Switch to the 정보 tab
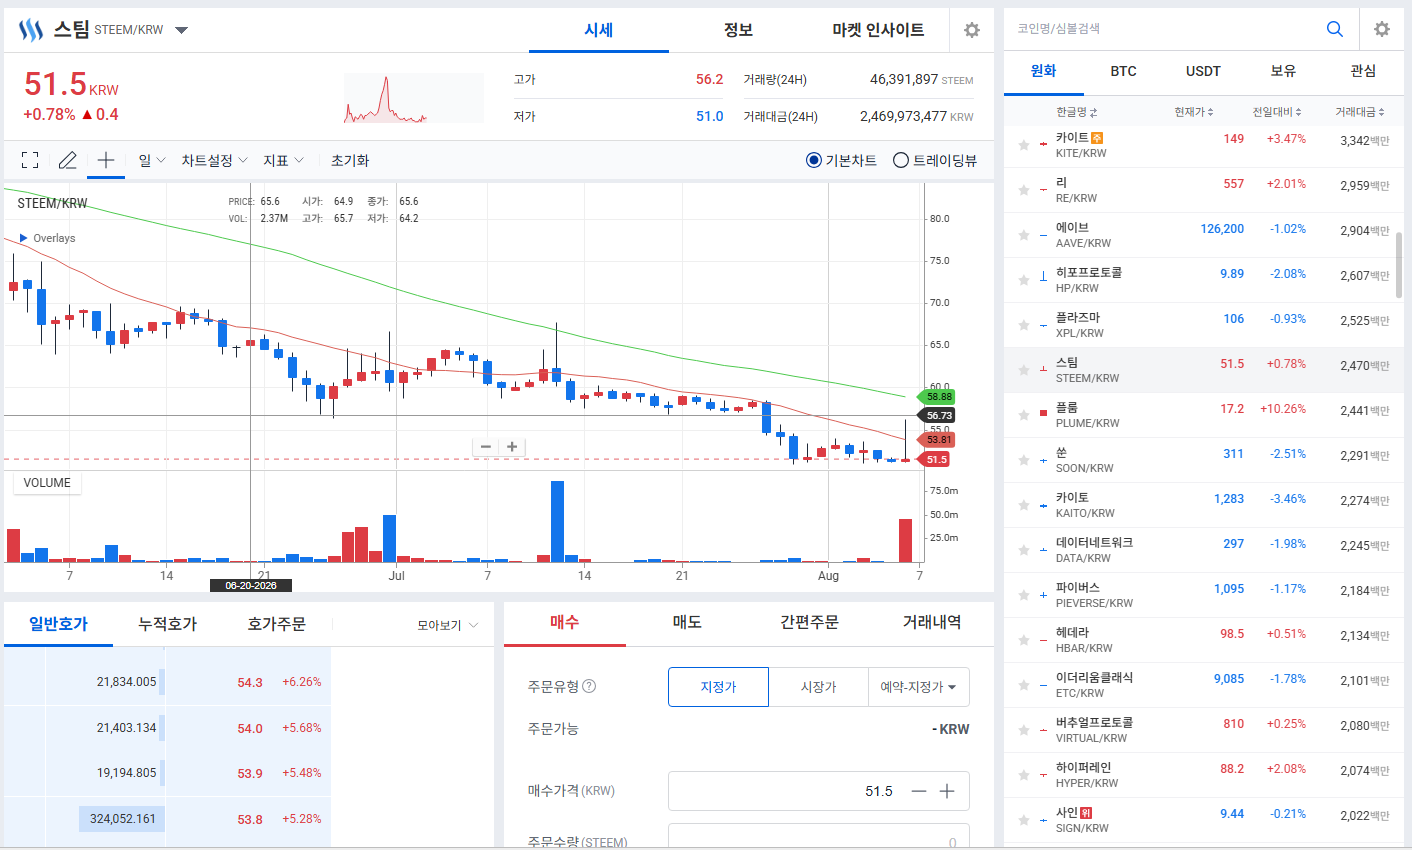The height and width of the screenshot is (850, 1412). [x=738, y=30]
